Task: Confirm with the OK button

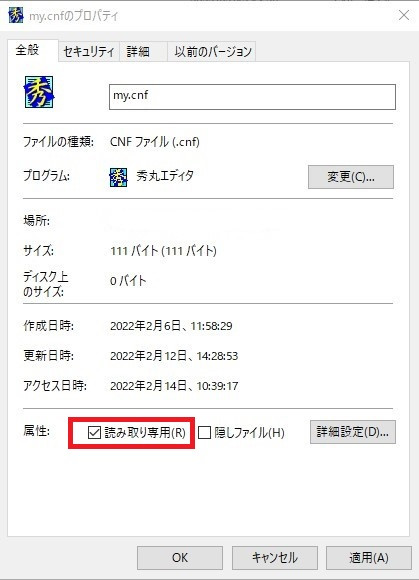Action: click(x=180, y=557)
